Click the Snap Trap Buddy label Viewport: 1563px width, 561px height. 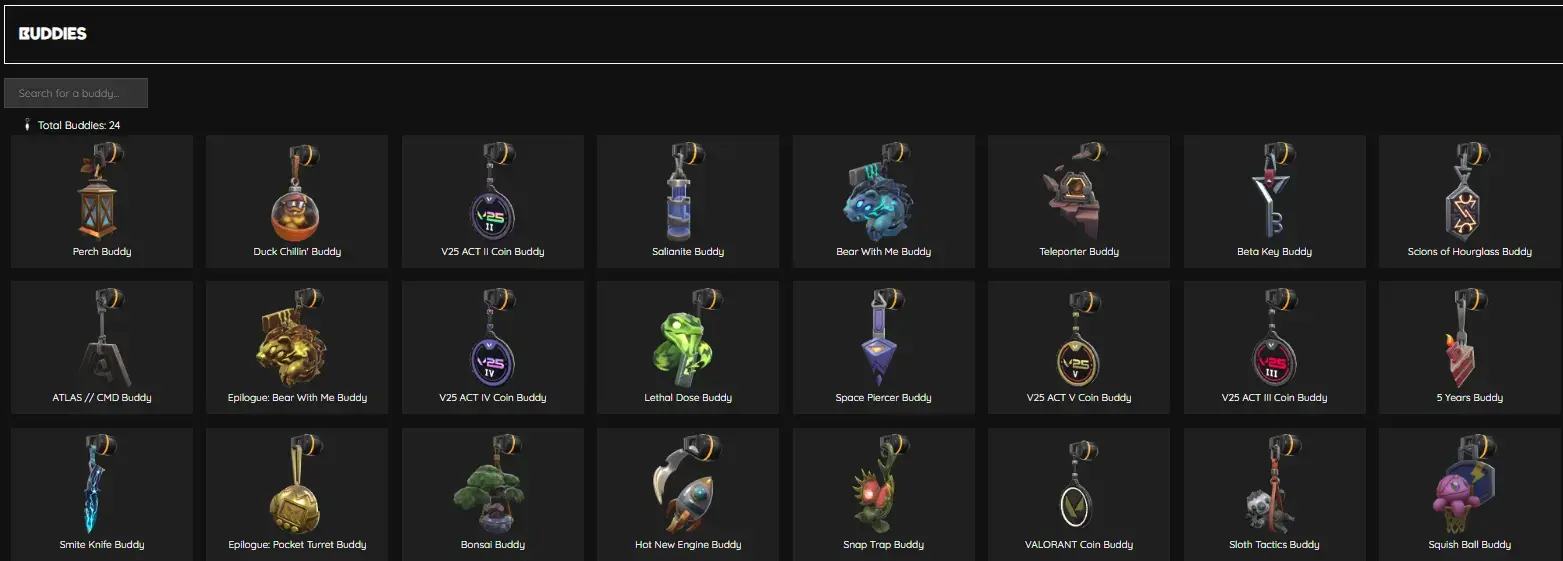[883, 545]
